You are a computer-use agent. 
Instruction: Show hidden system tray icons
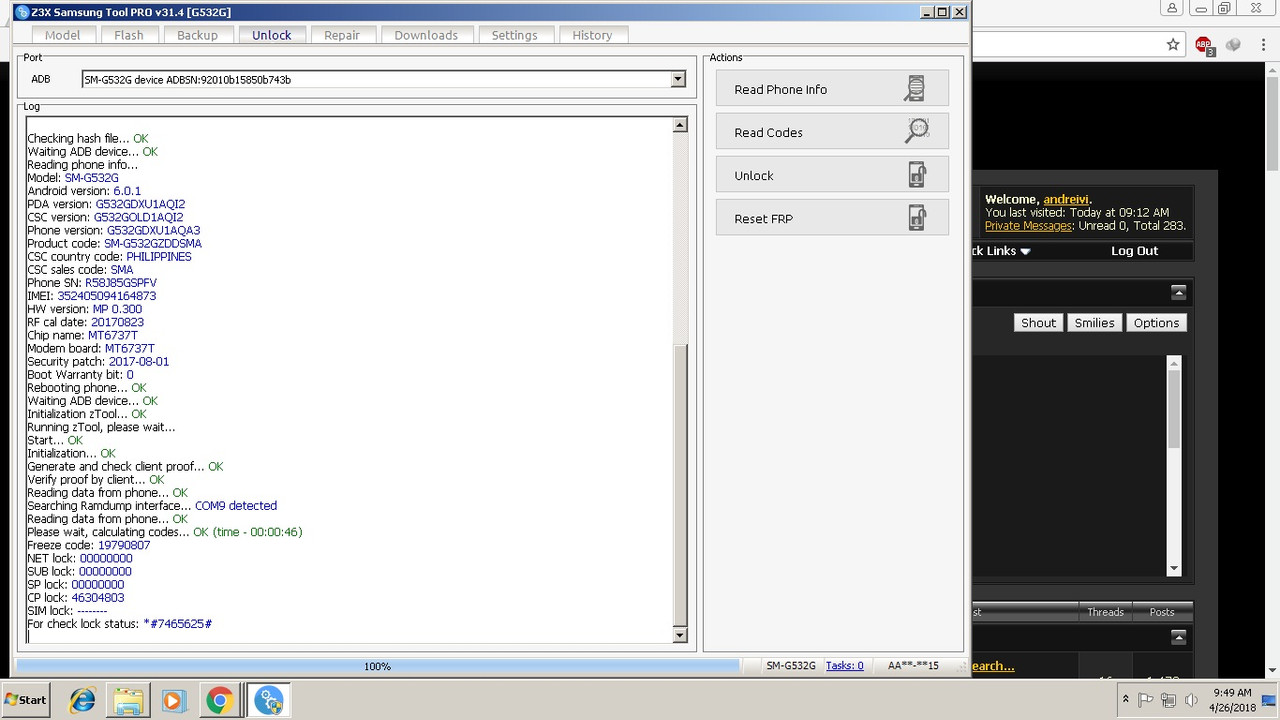(x=1126, y=700)
